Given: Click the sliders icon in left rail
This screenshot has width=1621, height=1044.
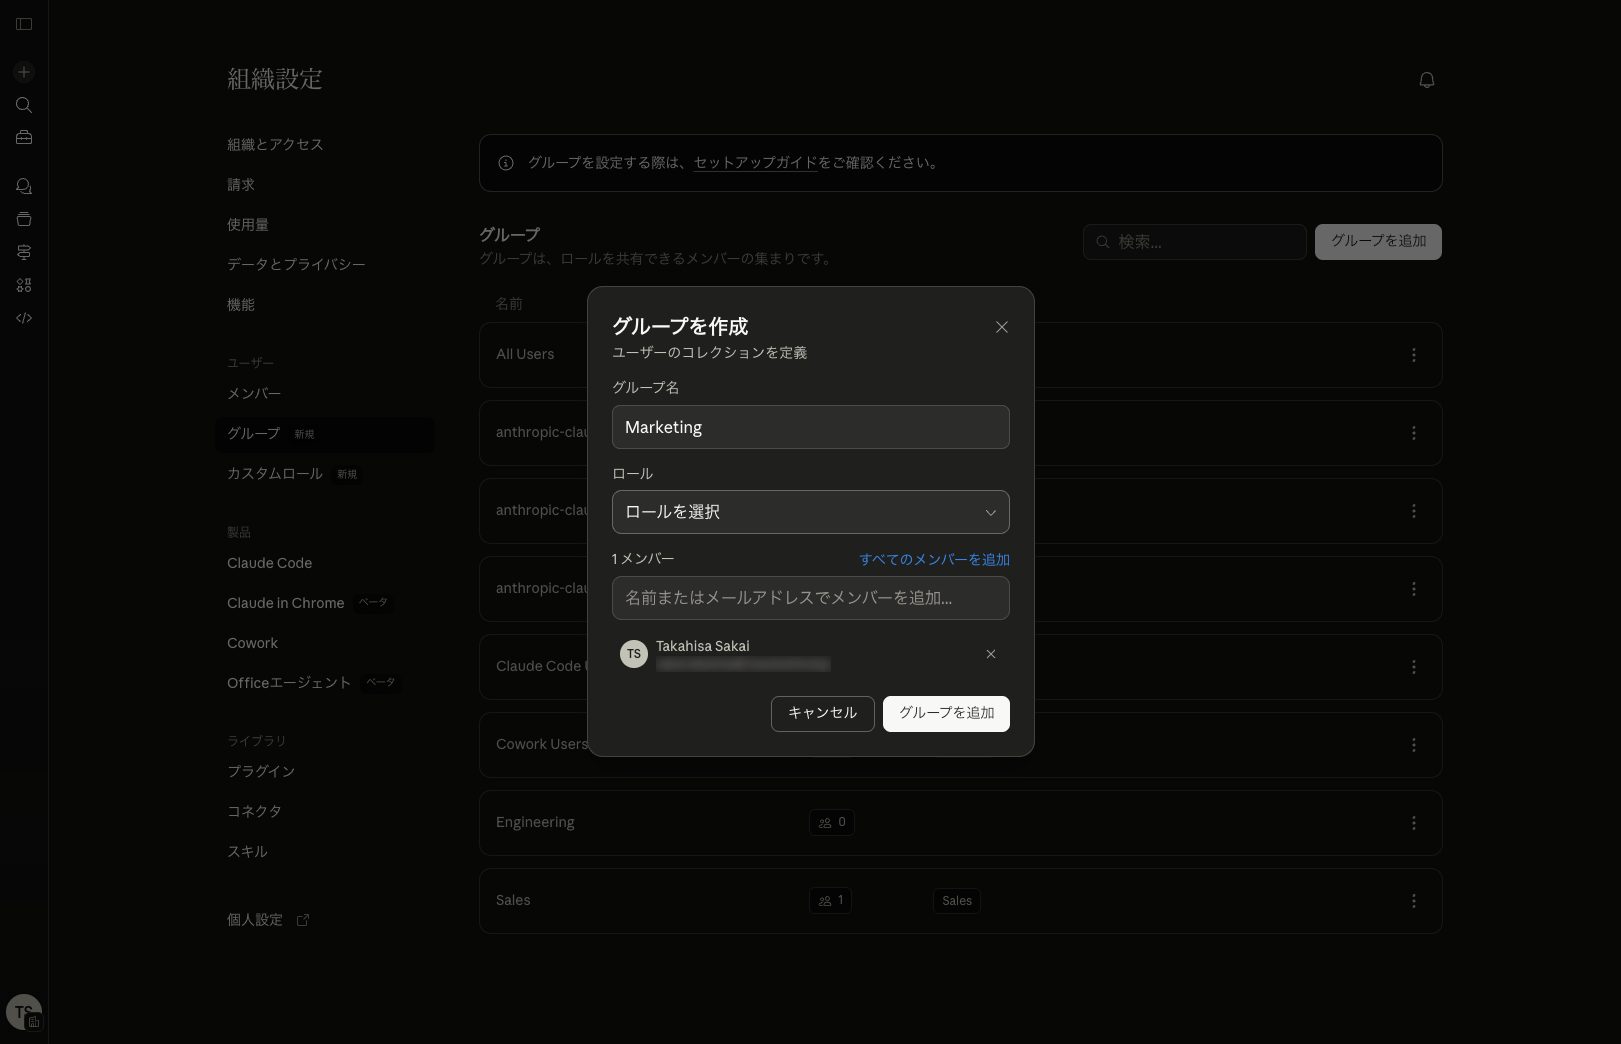Looking at the screenshot, I should (24, 252).
